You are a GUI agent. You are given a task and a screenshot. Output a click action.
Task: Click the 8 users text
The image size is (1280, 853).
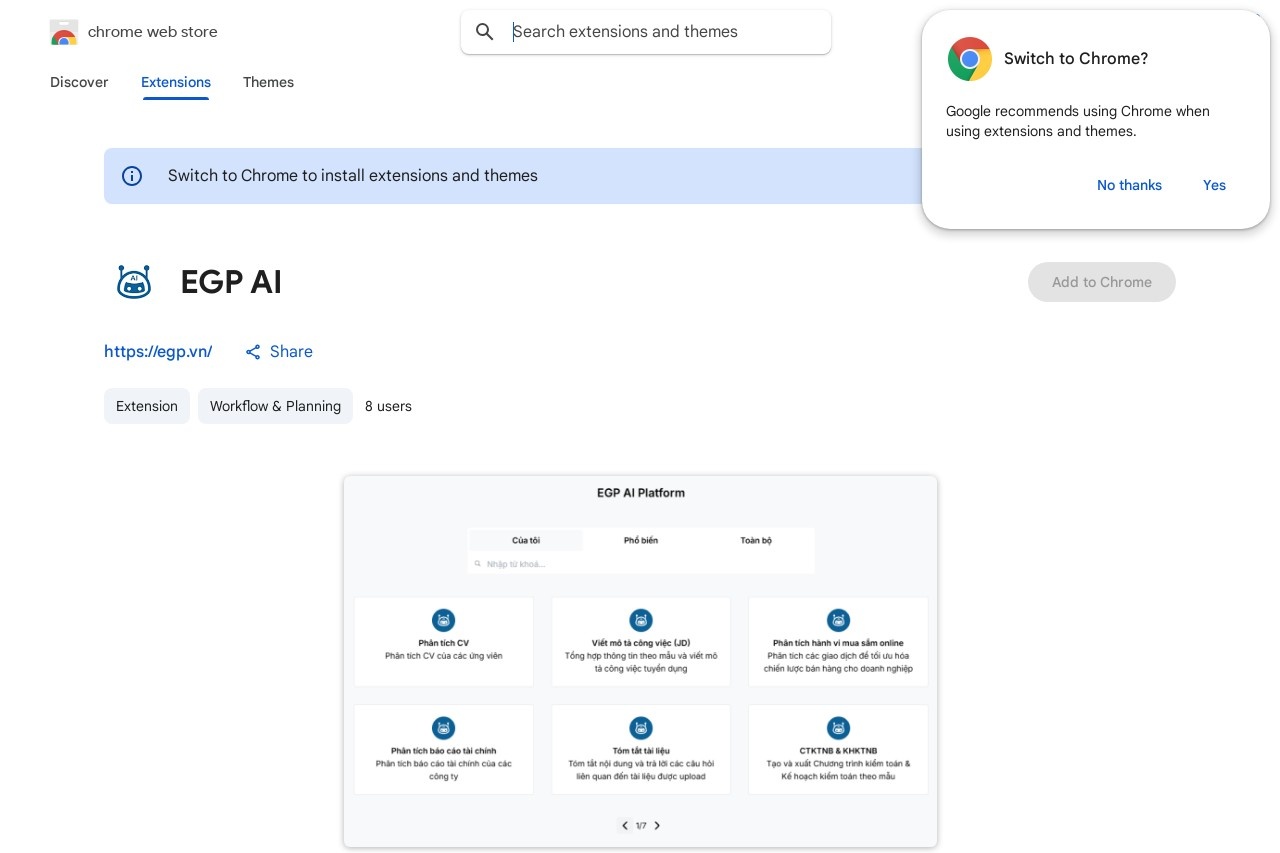388,406
